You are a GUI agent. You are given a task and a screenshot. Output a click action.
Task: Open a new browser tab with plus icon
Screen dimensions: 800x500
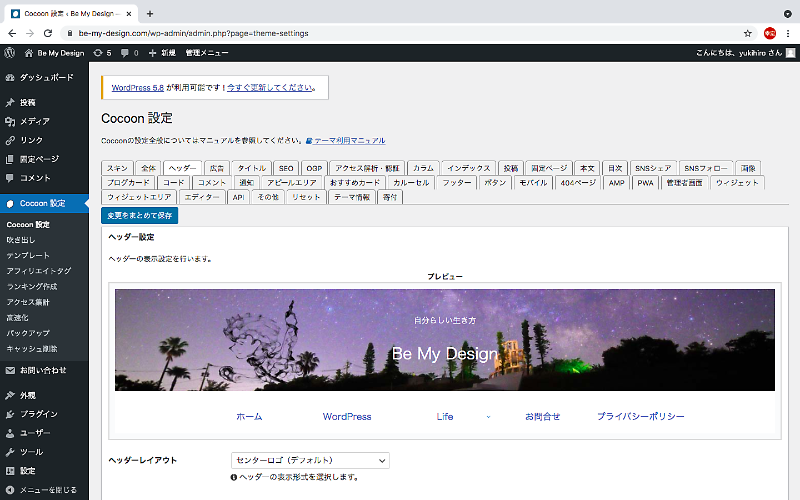150,13
